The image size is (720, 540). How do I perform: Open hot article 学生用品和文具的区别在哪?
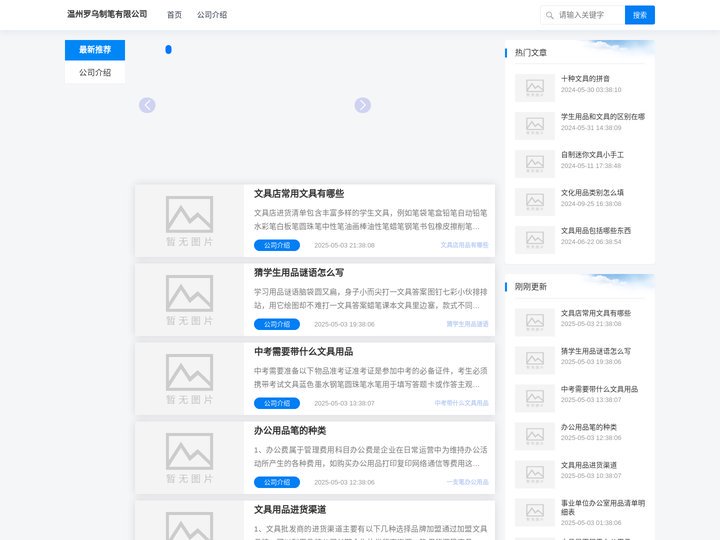602,117
